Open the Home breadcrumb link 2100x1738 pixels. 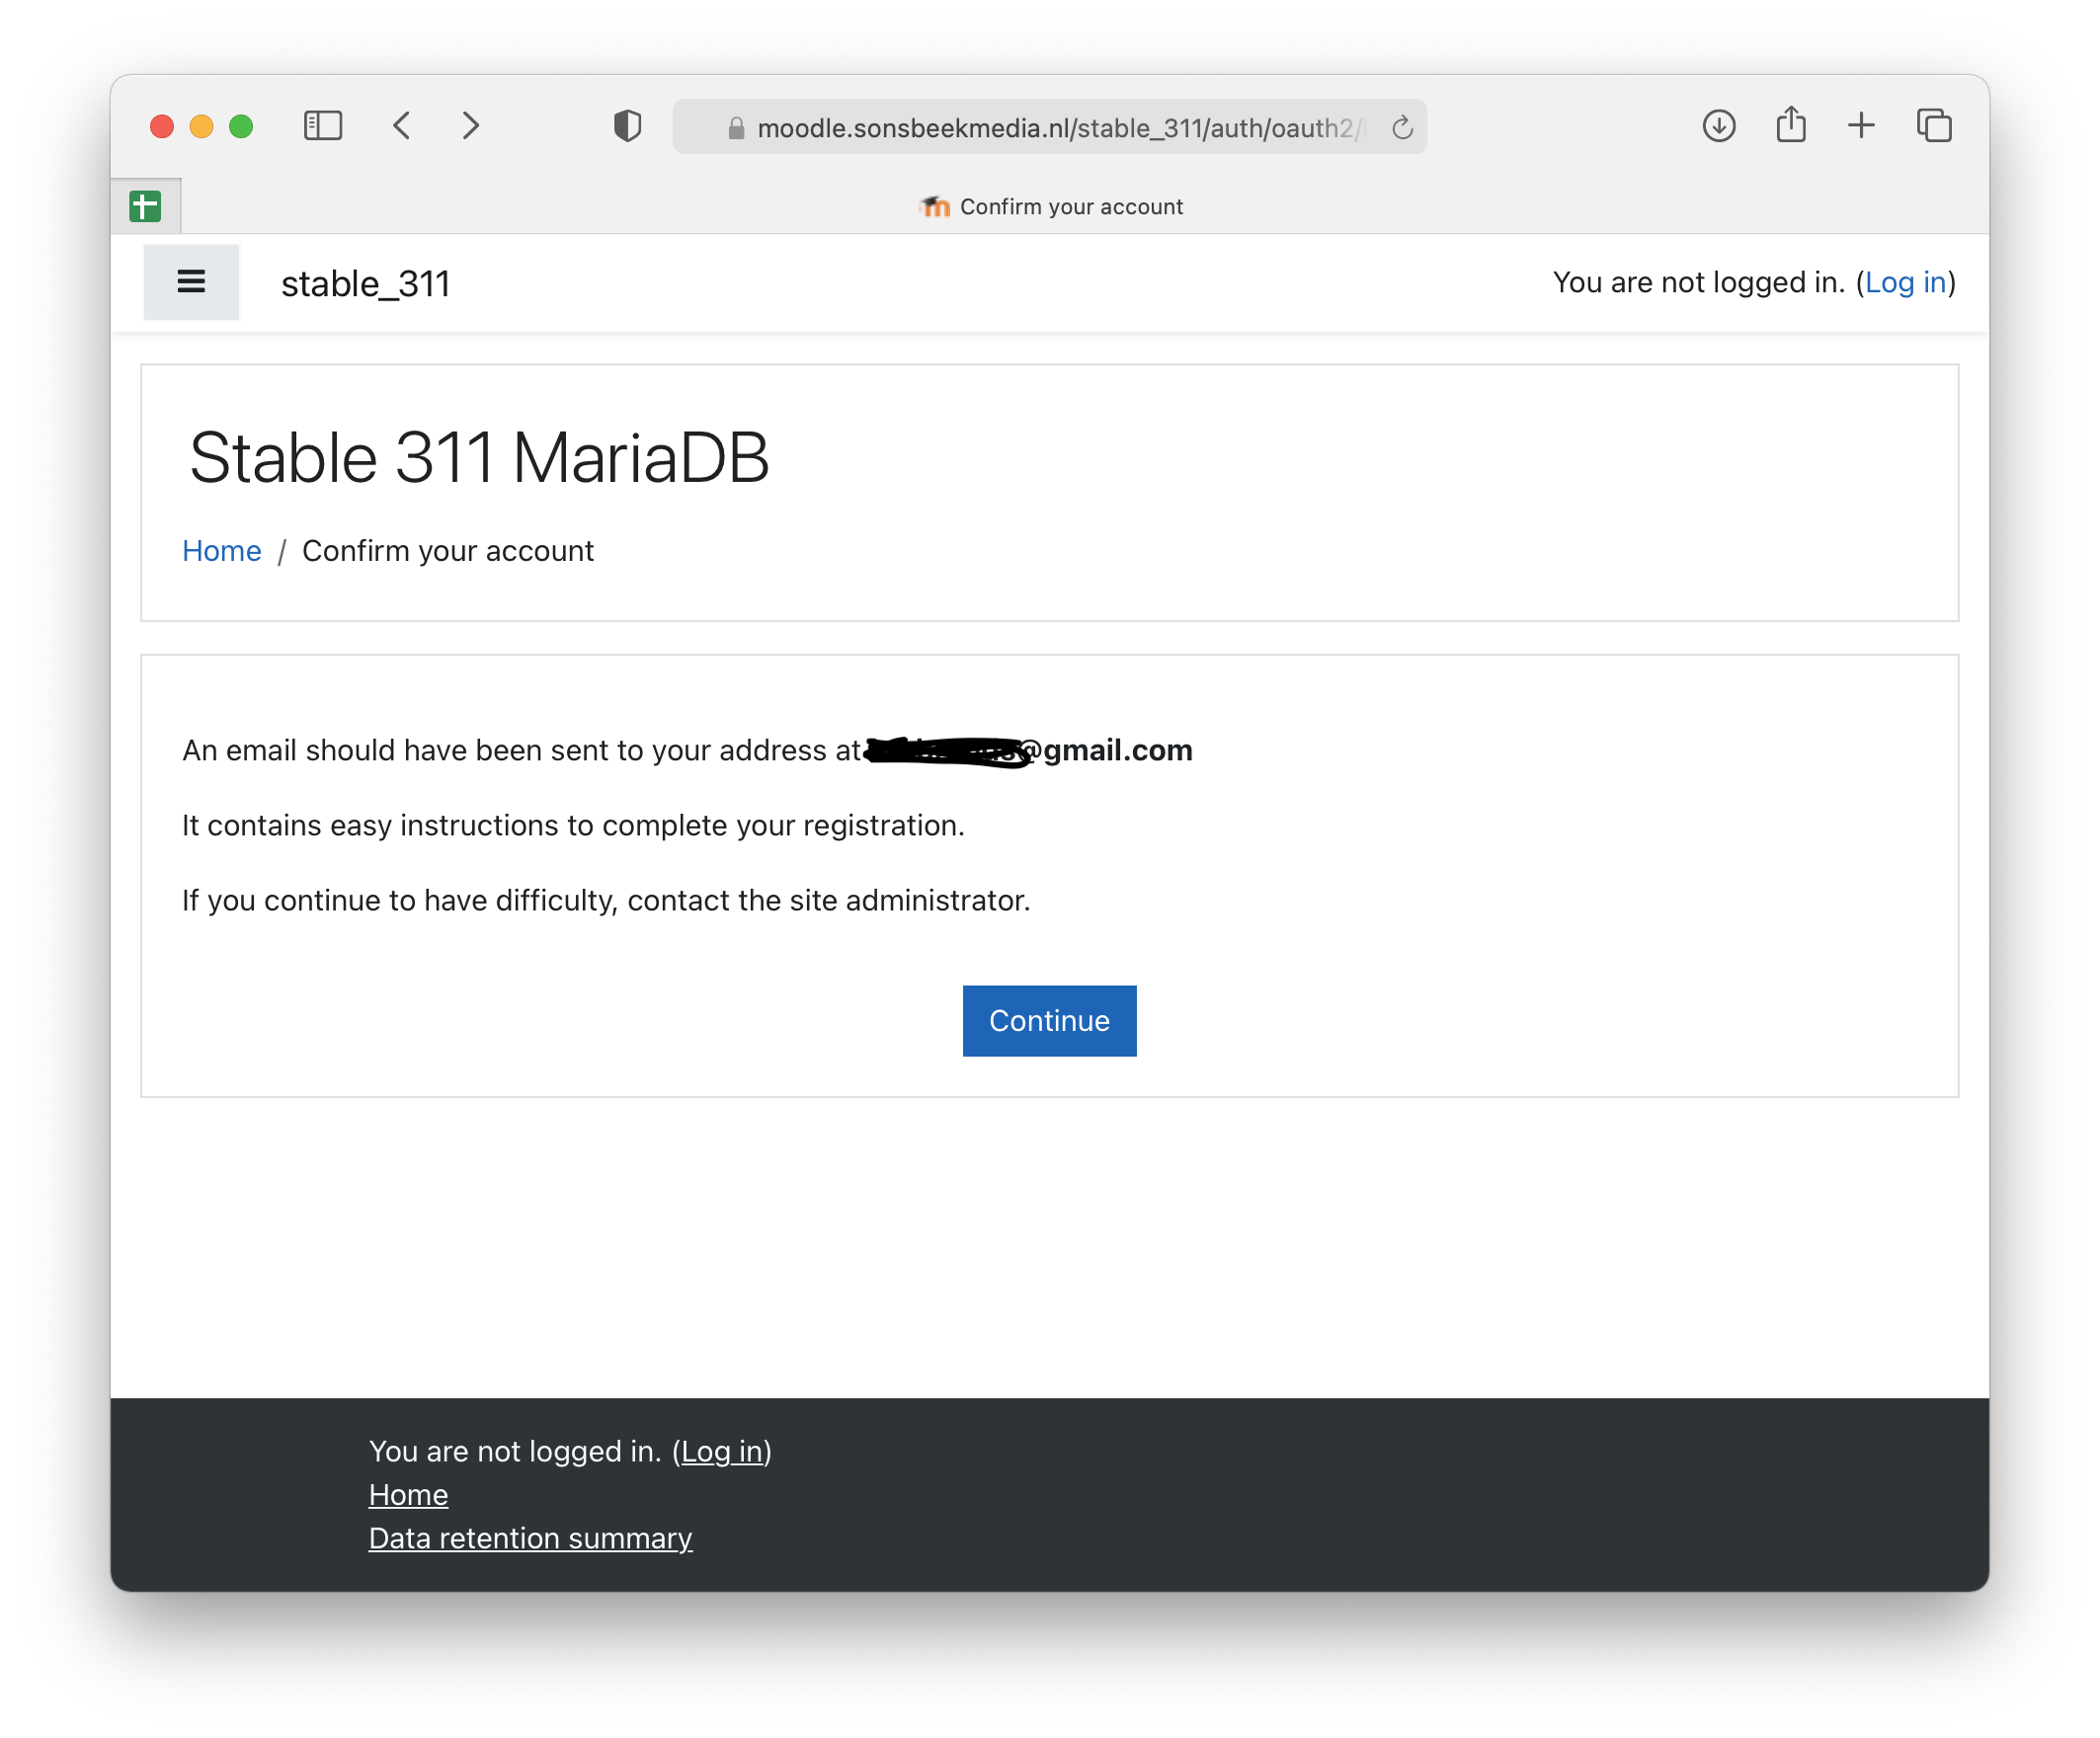click(222, 551)
